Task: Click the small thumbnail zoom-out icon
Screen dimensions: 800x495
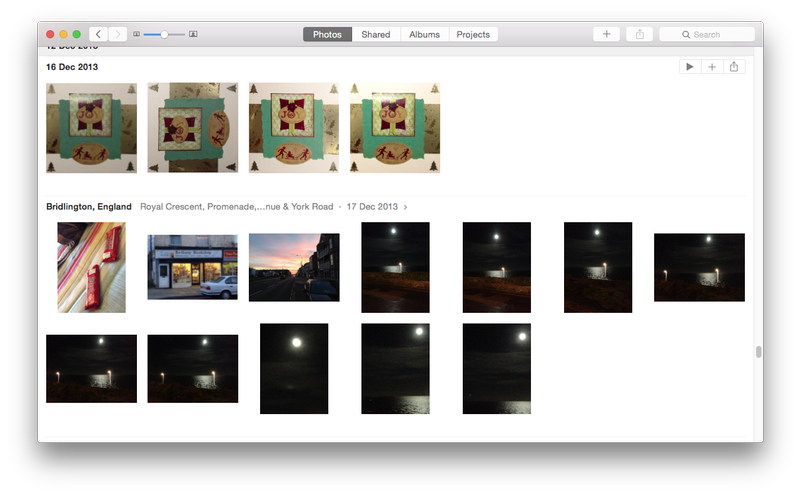Action: 137,34
